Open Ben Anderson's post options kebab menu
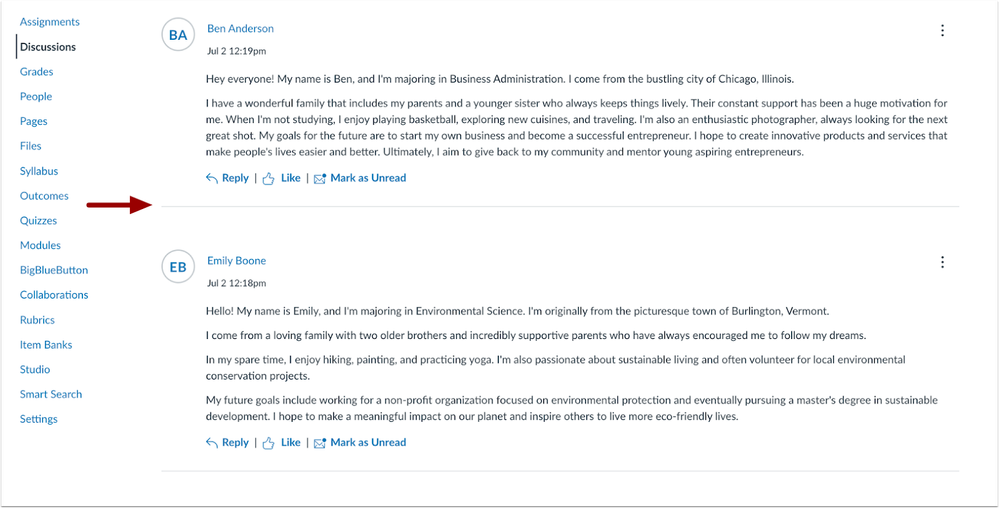The height and width of the screenshot is (508, 999). pyautogui.click(x=942, y=31)
